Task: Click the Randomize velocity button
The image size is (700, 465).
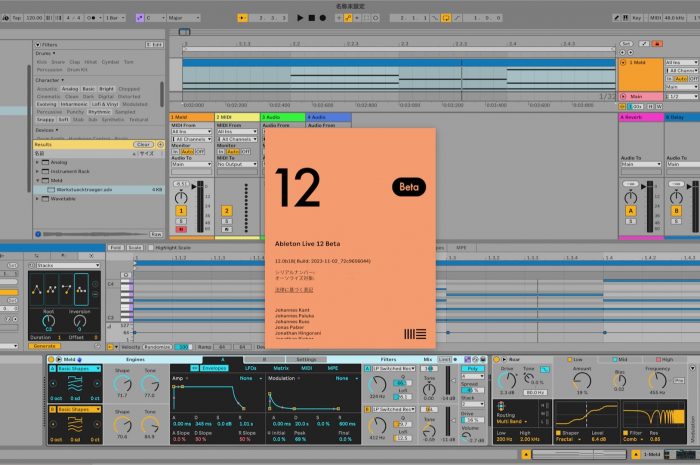Action: tap(157, 347)
